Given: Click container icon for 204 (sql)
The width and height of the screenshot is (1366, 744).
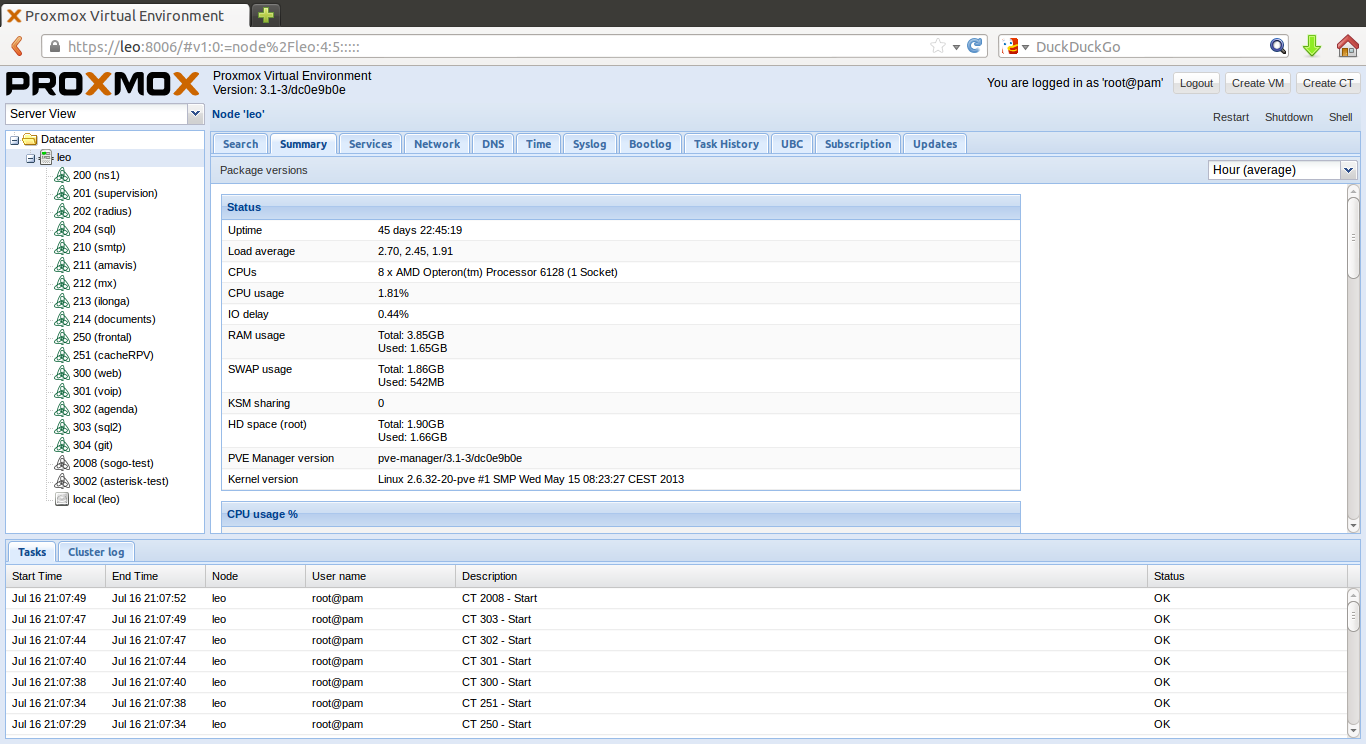Looking at the screenshot, I should (x=62, y=229).
